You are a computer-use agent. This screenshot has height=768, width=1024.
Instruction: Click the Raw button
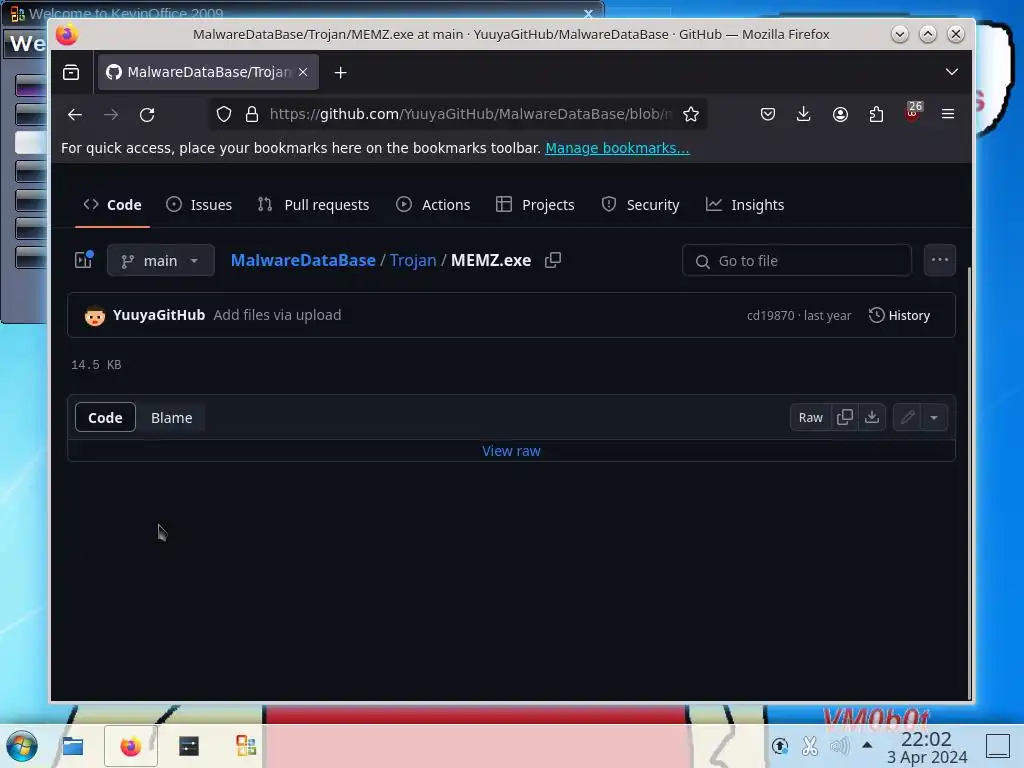[x=810, y=417]
